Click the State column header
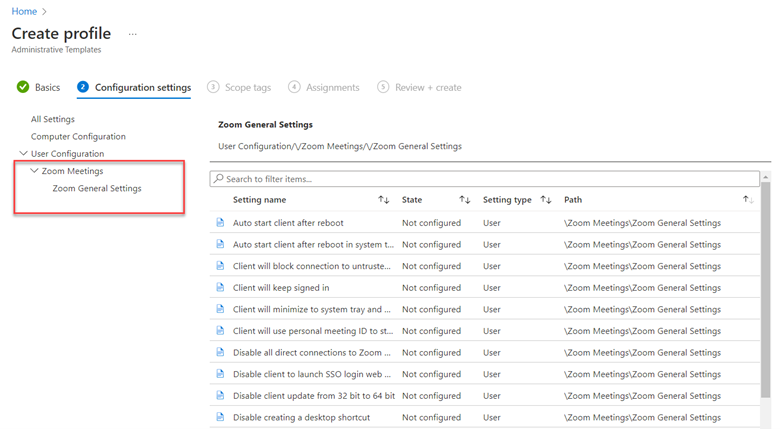The width and height of the screenshot is (780, 429). point(412,200)
